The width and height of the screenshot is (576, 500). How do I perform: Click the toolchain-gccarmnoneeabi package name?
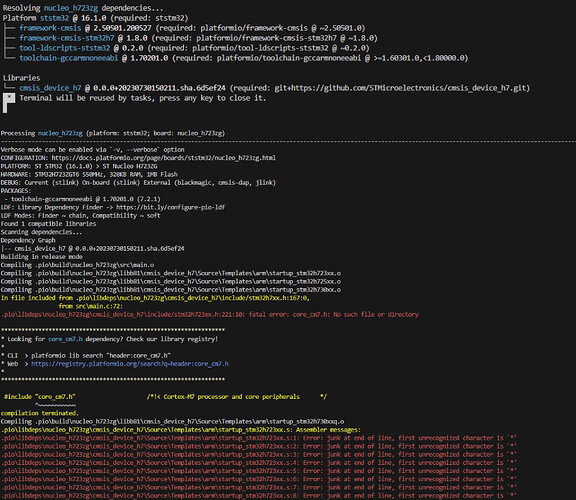tap(69, 58)
